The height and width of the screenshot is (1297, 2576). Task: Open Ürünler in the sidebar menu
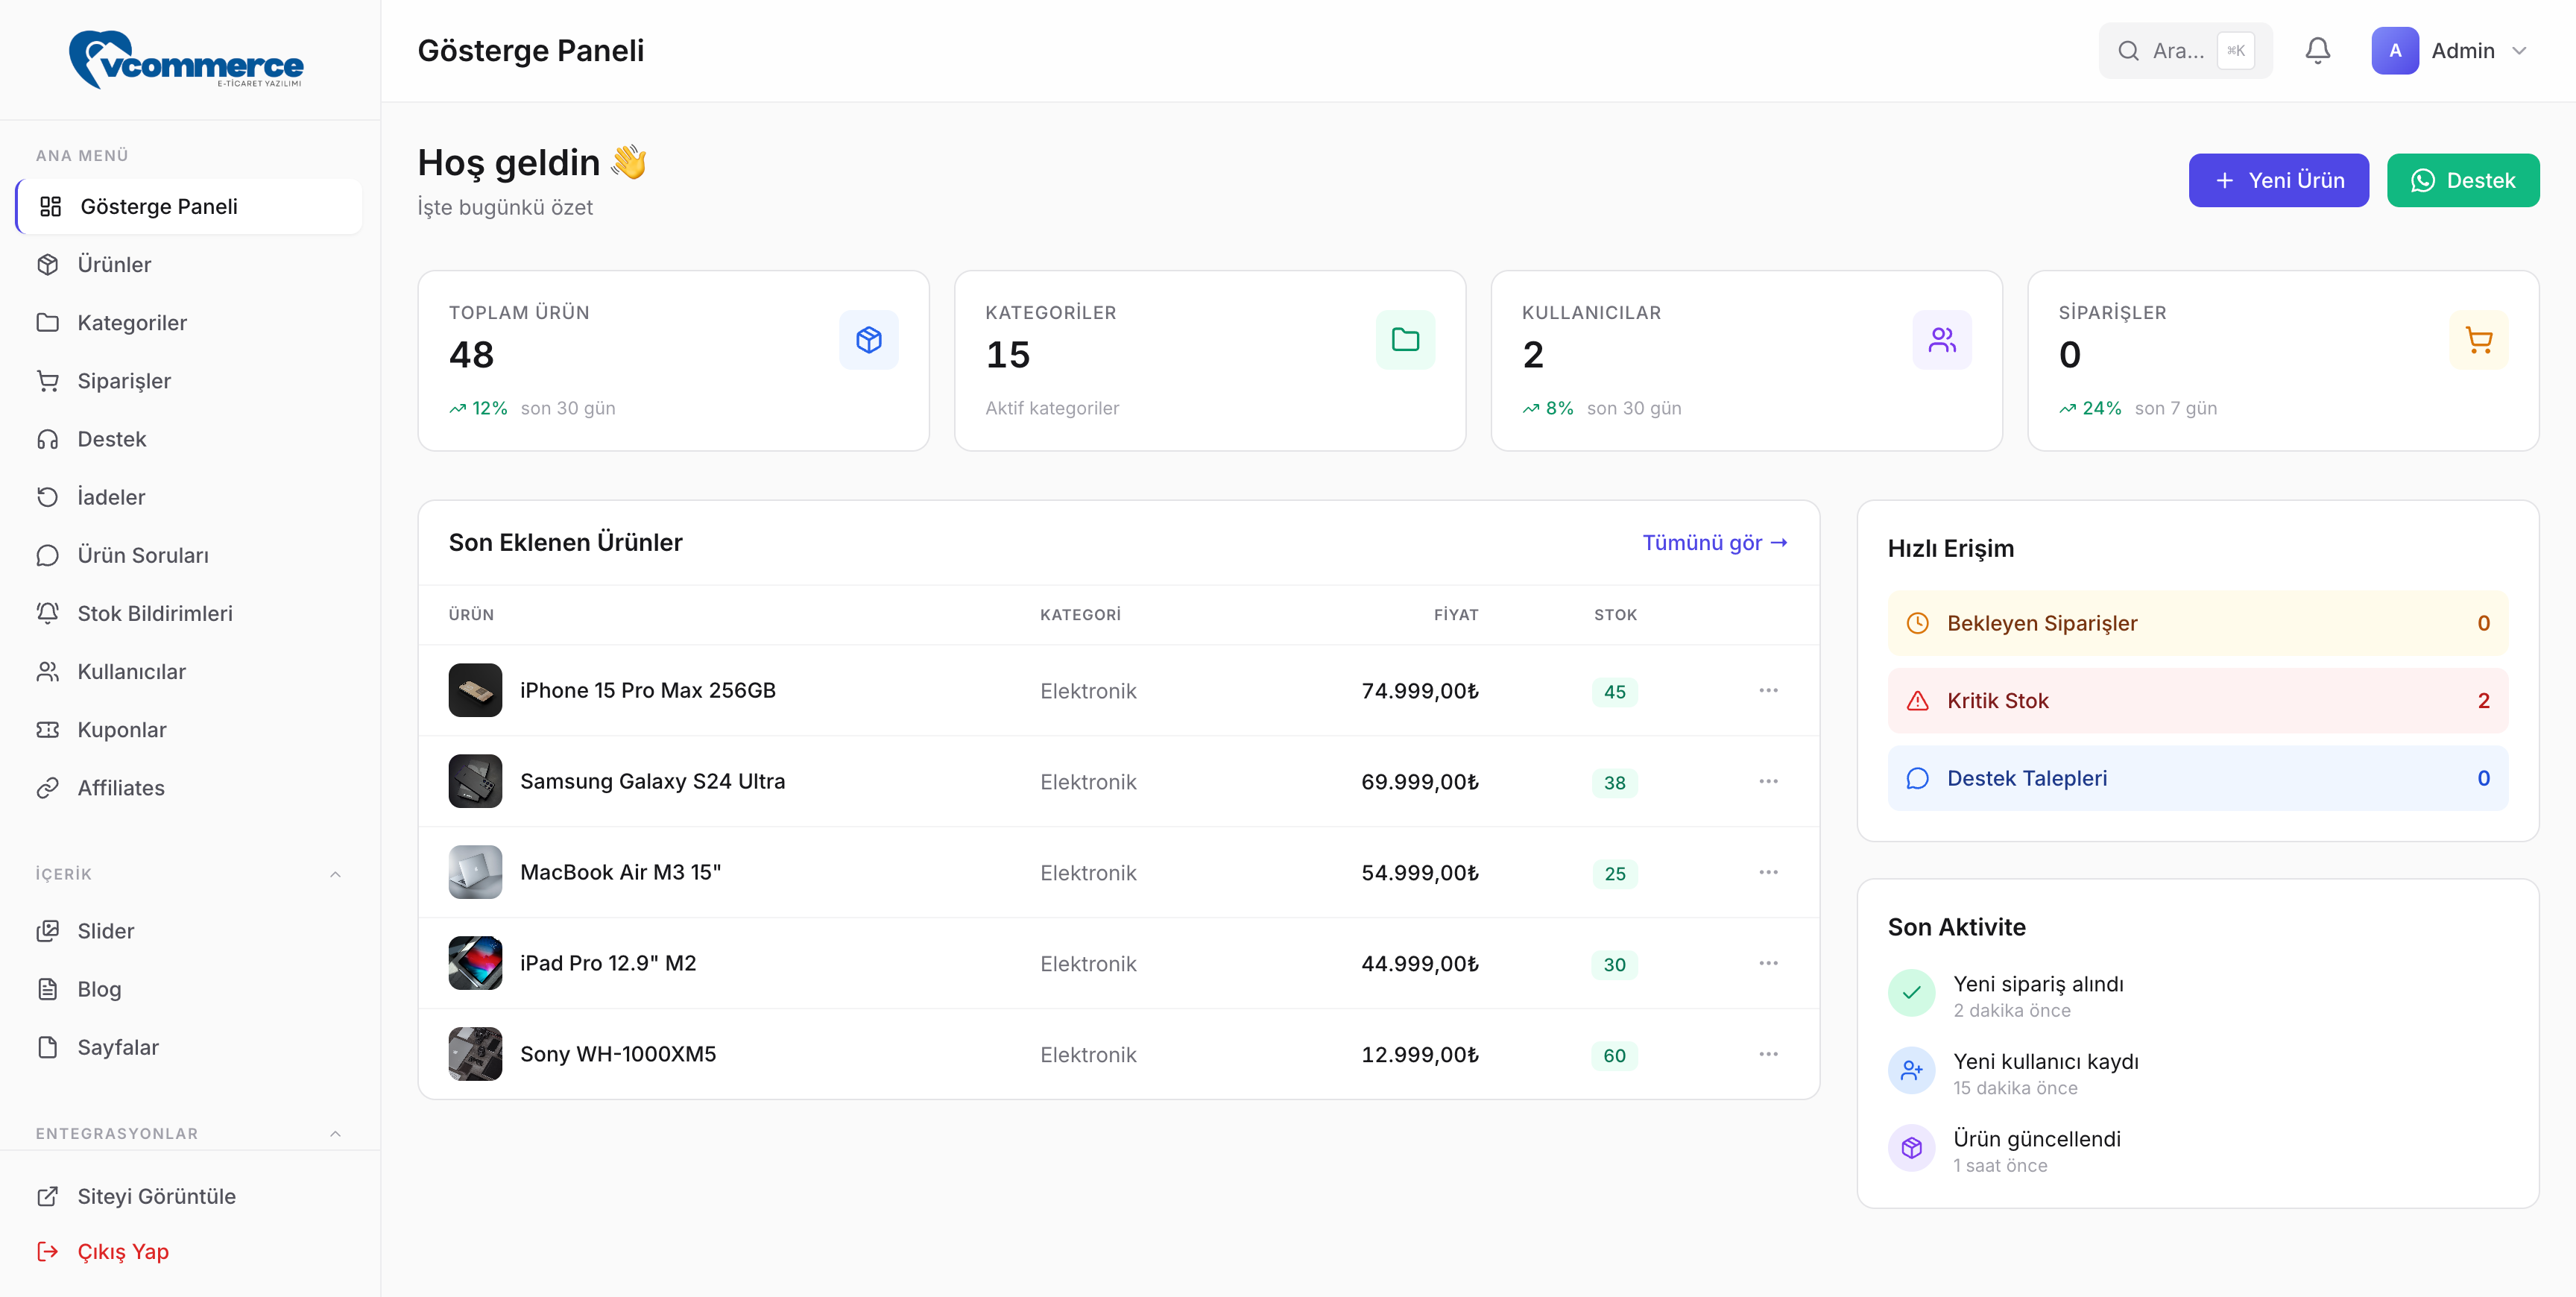[114, 264]
